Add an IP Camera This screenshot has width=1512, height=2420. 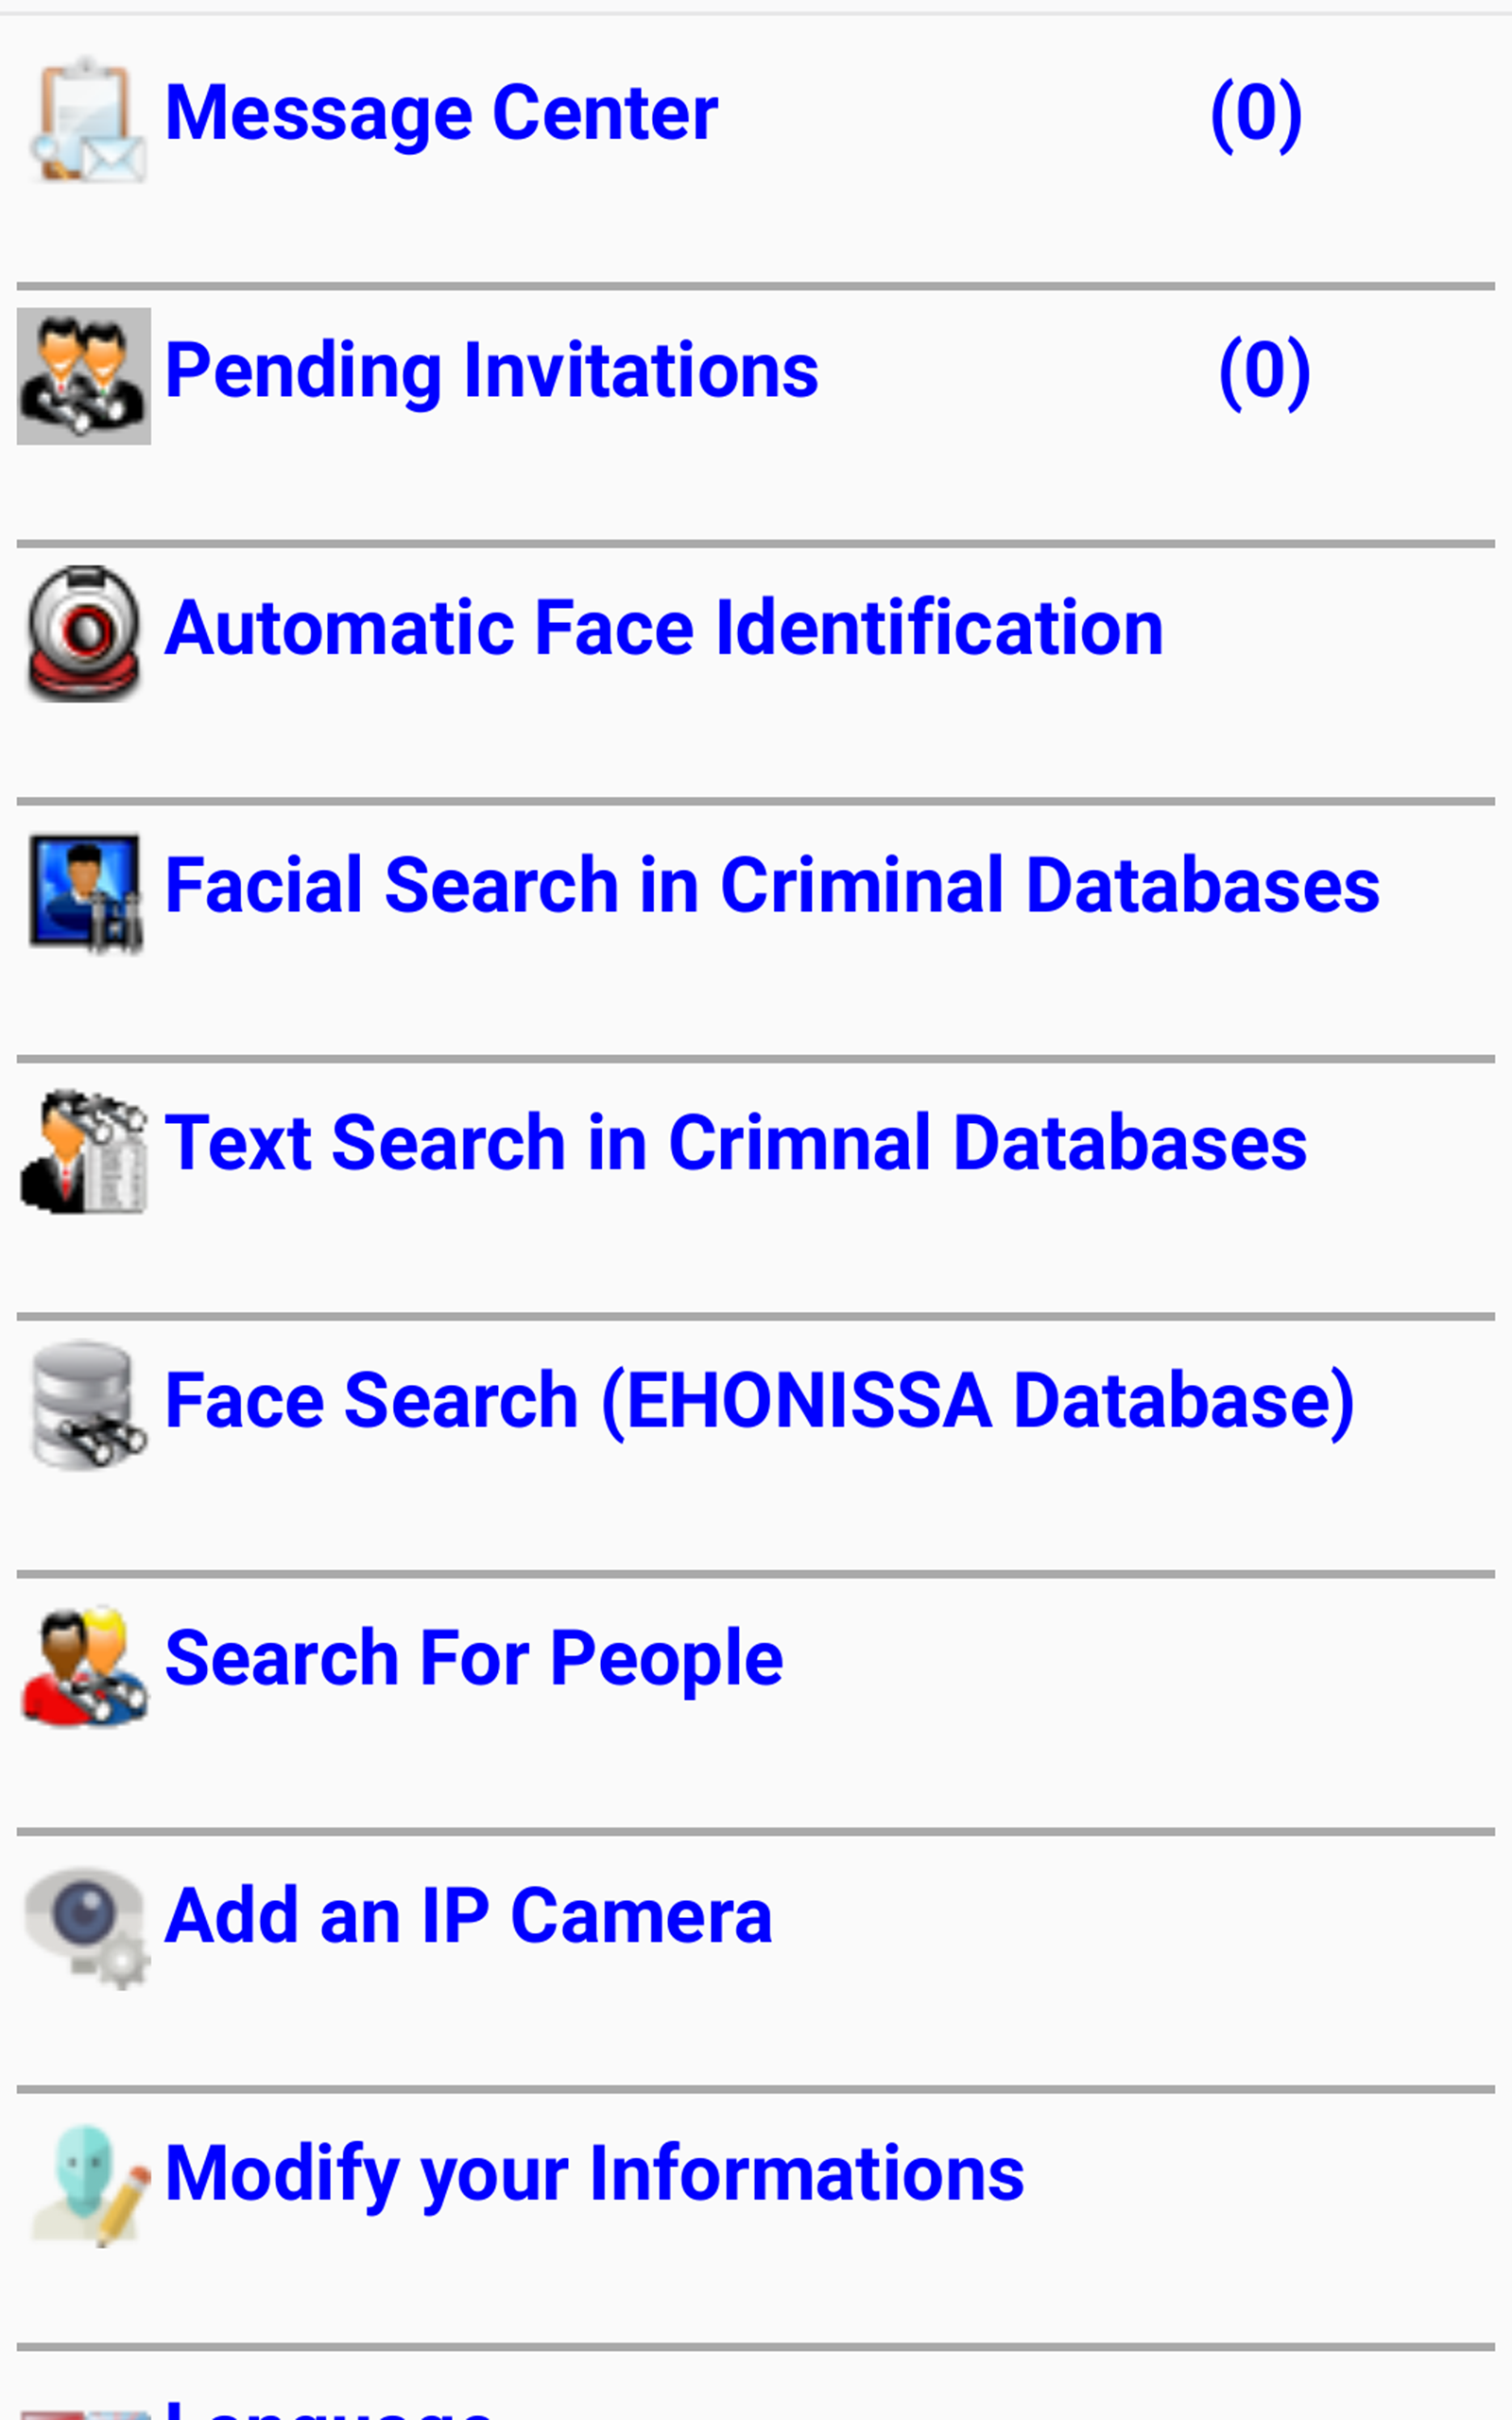pyautogui.click(x=469, y=1915)
